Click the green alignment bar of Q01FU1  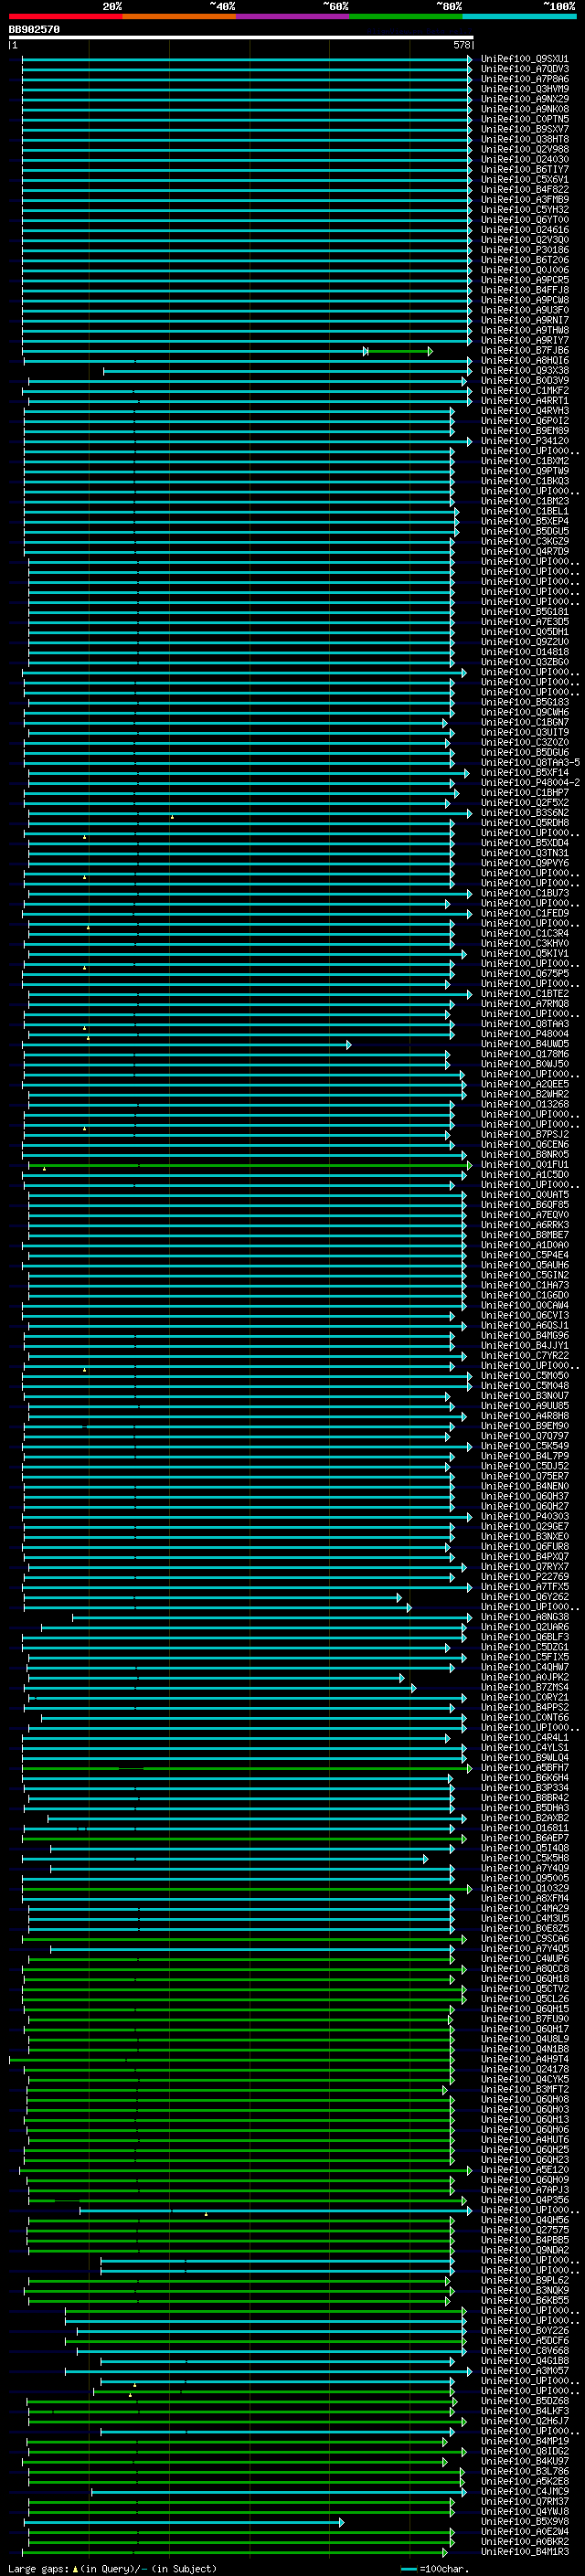[250, 1165]
